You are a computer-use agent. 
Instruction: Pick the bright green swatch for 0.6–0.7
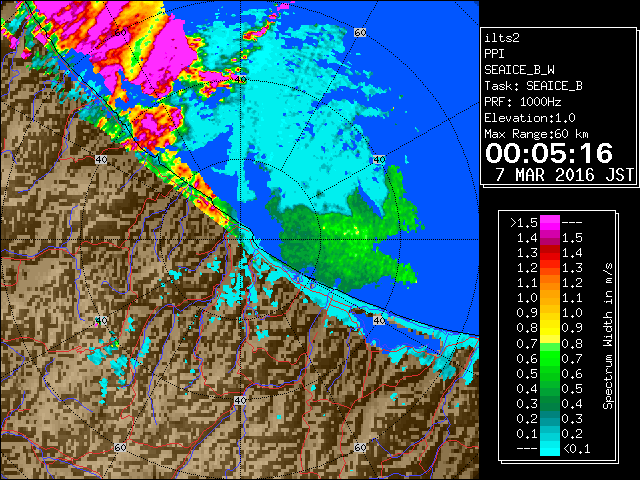[x=550, y=358]
